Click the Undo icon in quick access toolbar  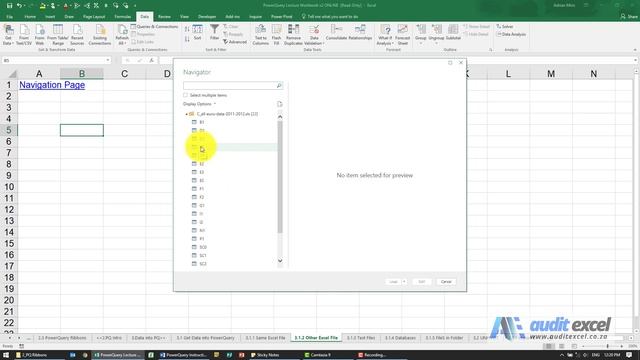click(x=19, y=5)
